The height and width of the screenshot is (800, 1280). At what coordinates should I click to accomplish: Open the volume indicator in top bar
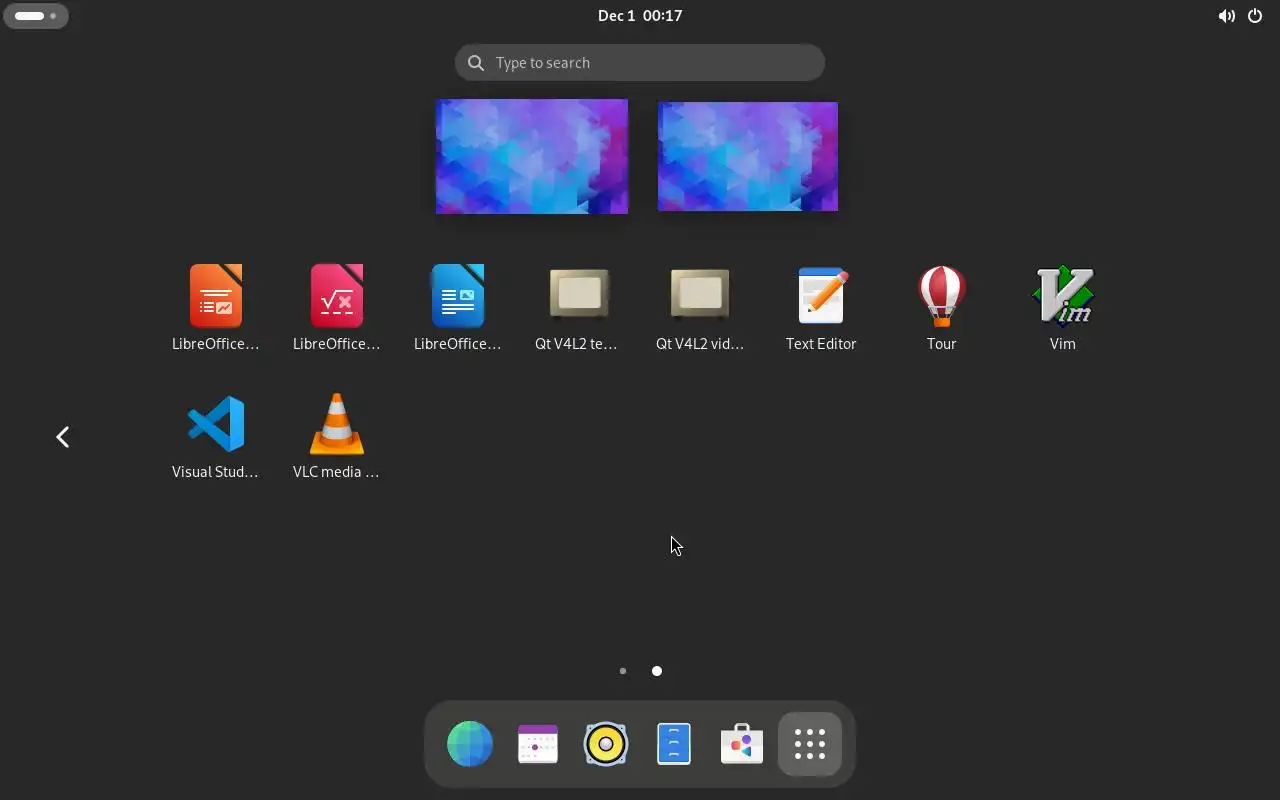[x=1226, y=16]
